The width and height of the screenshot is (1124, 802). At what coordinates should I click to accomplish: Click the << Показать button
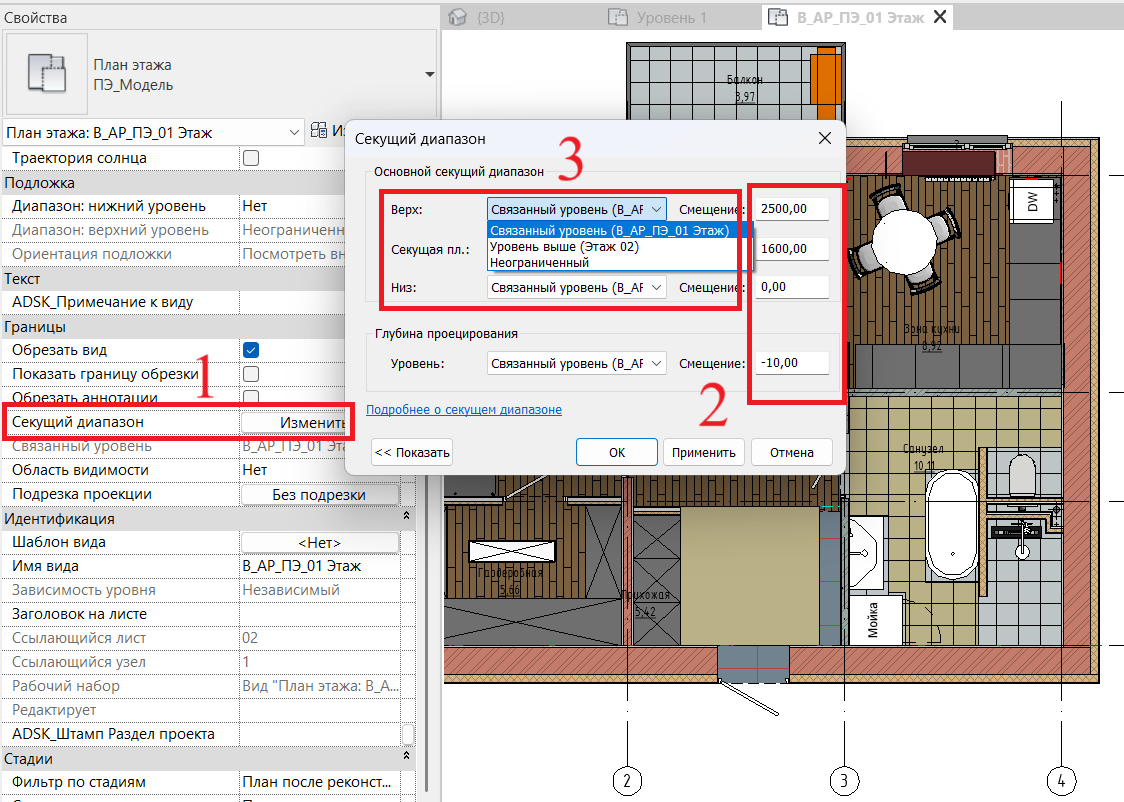pos(412,452)
